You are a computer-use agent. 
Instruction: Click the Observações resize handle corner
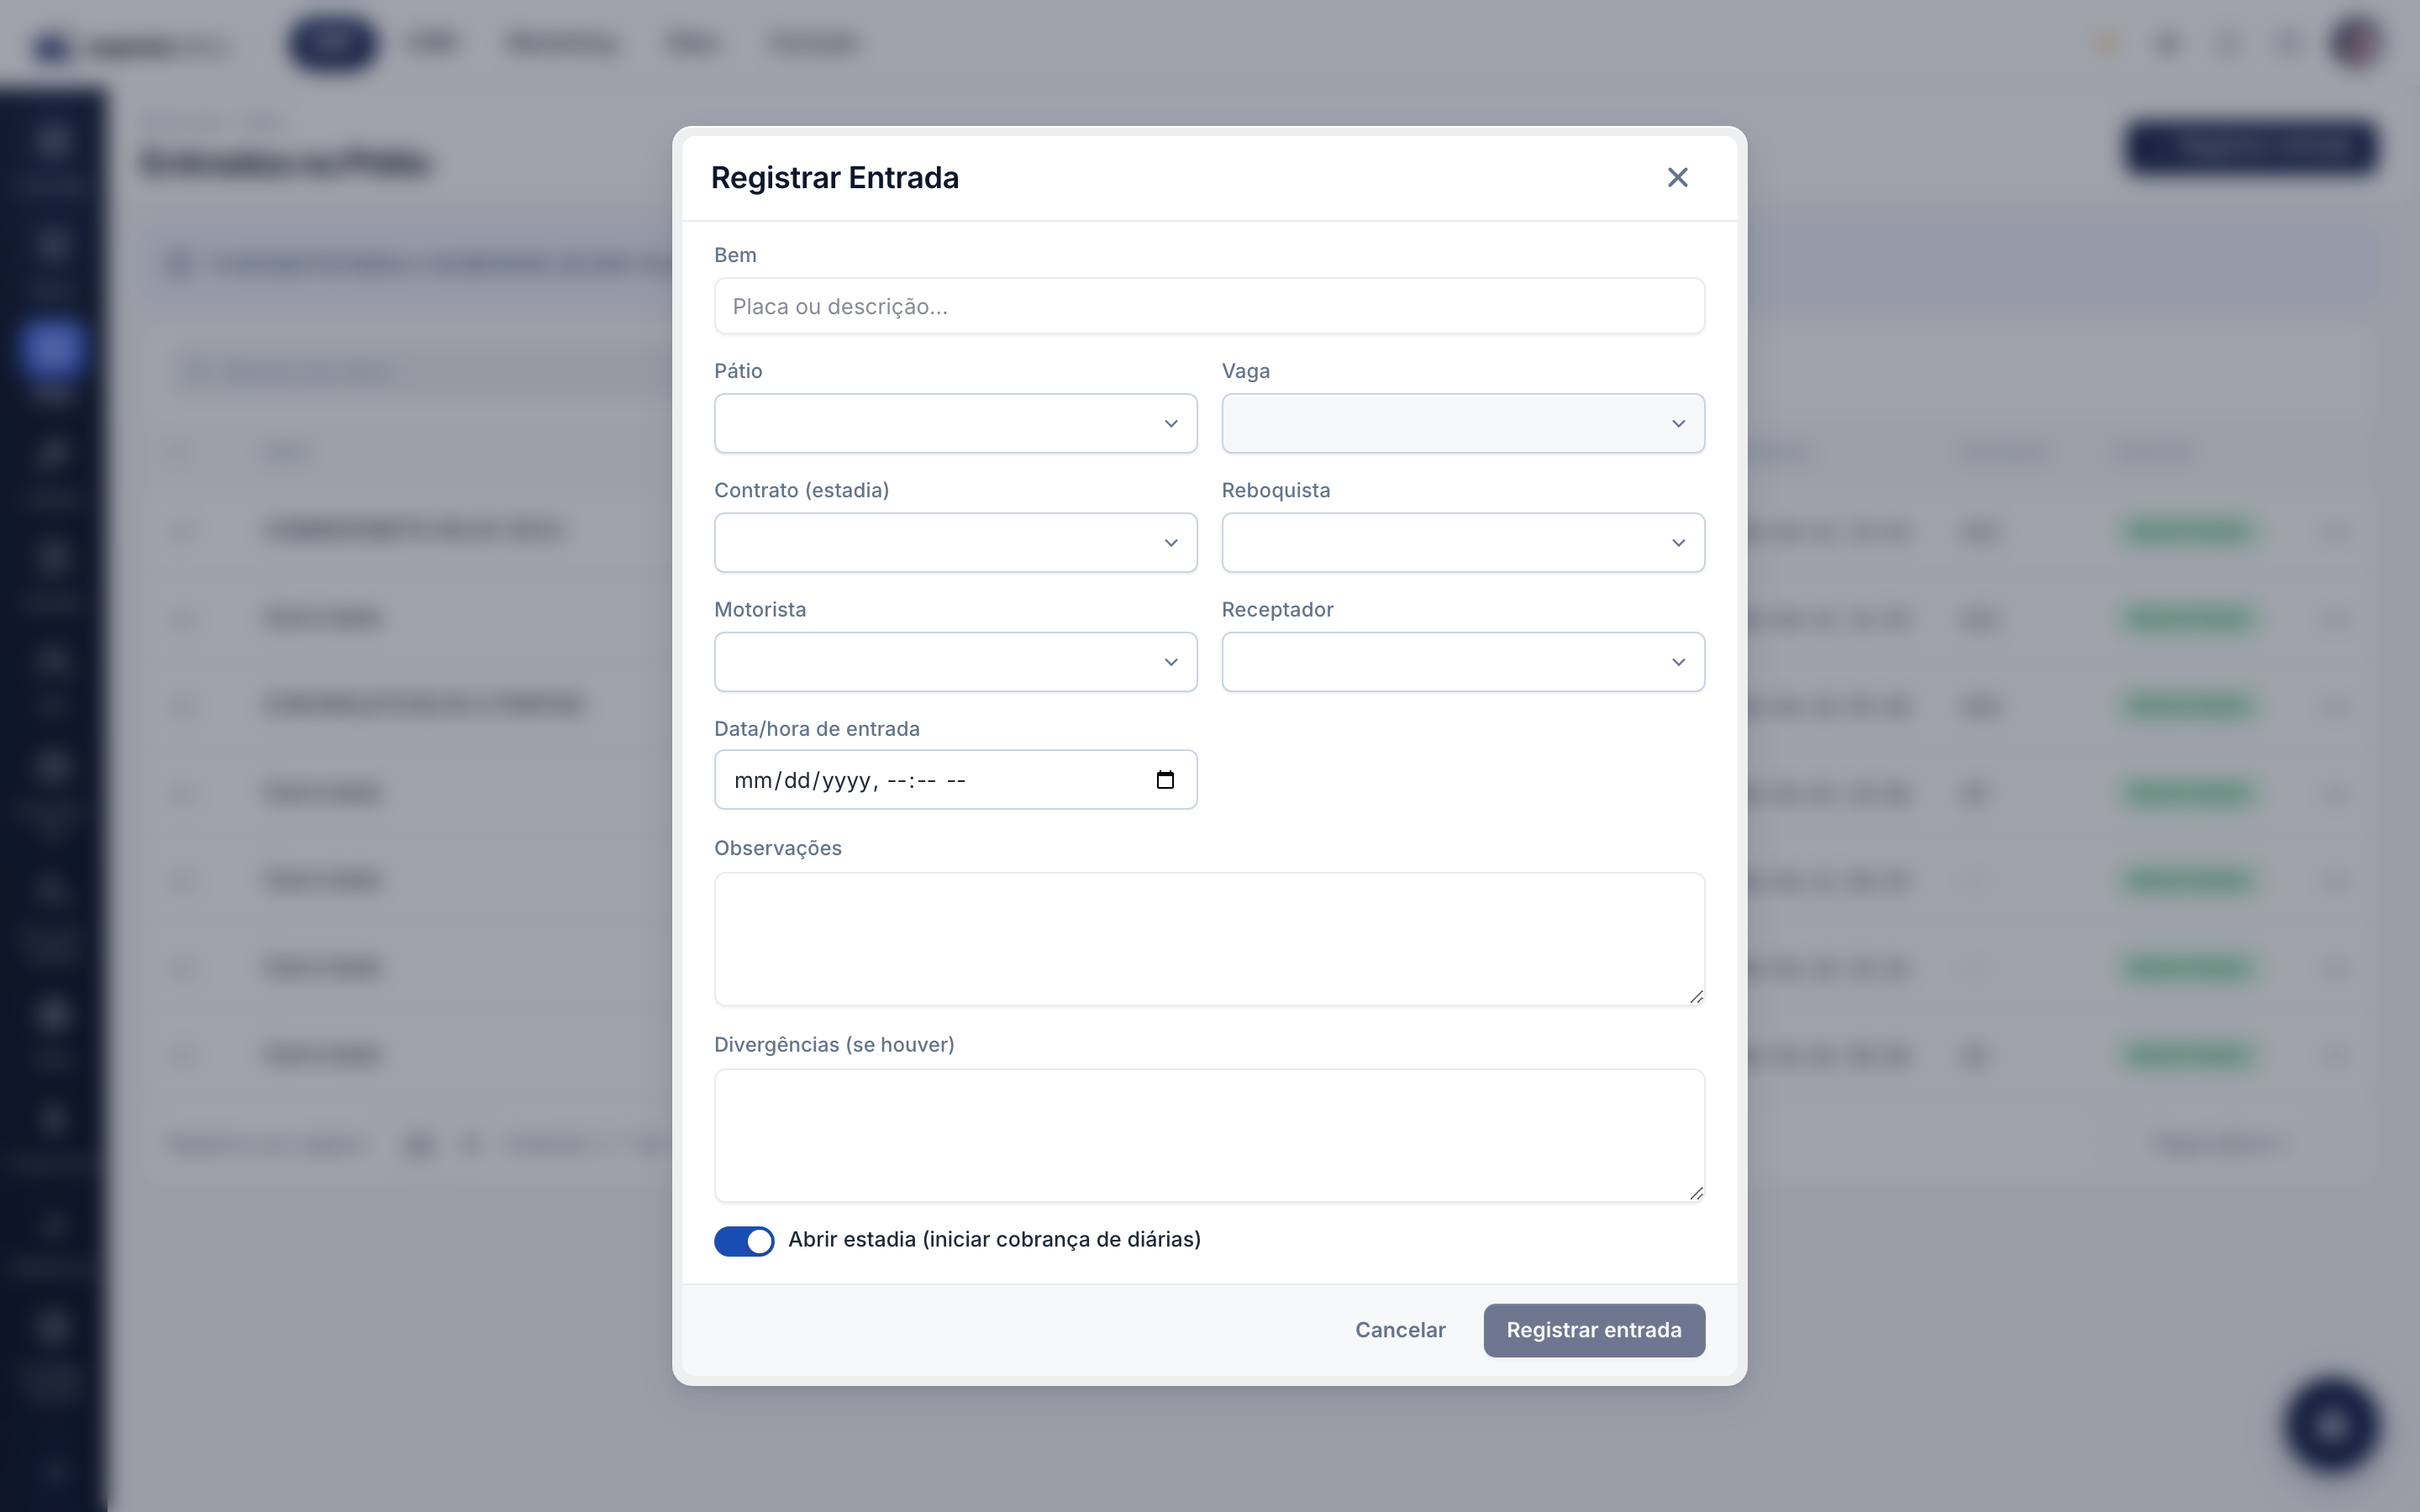(x=1696, y=996)
